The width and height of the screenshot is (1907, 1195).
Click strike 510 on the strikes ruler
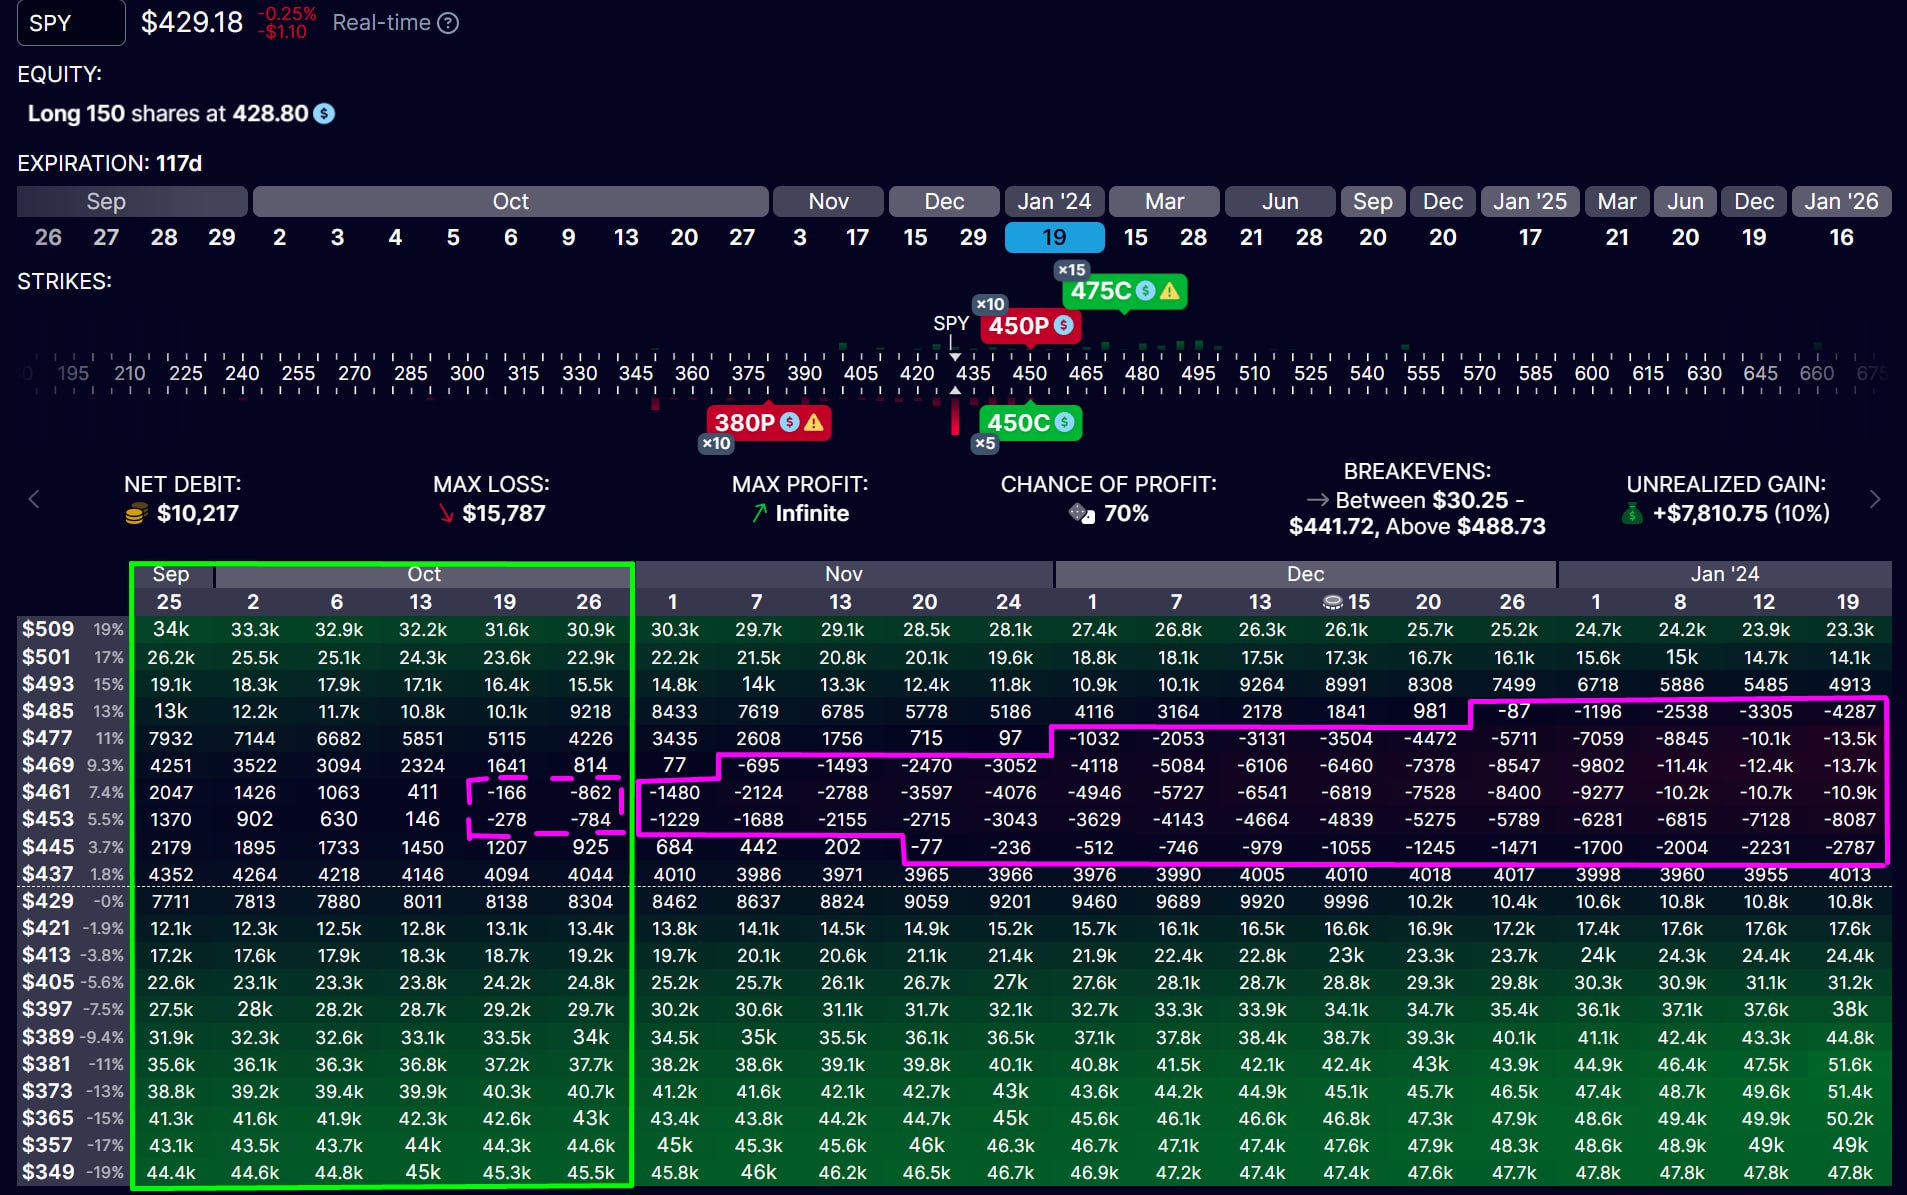tap(1254, 373)
